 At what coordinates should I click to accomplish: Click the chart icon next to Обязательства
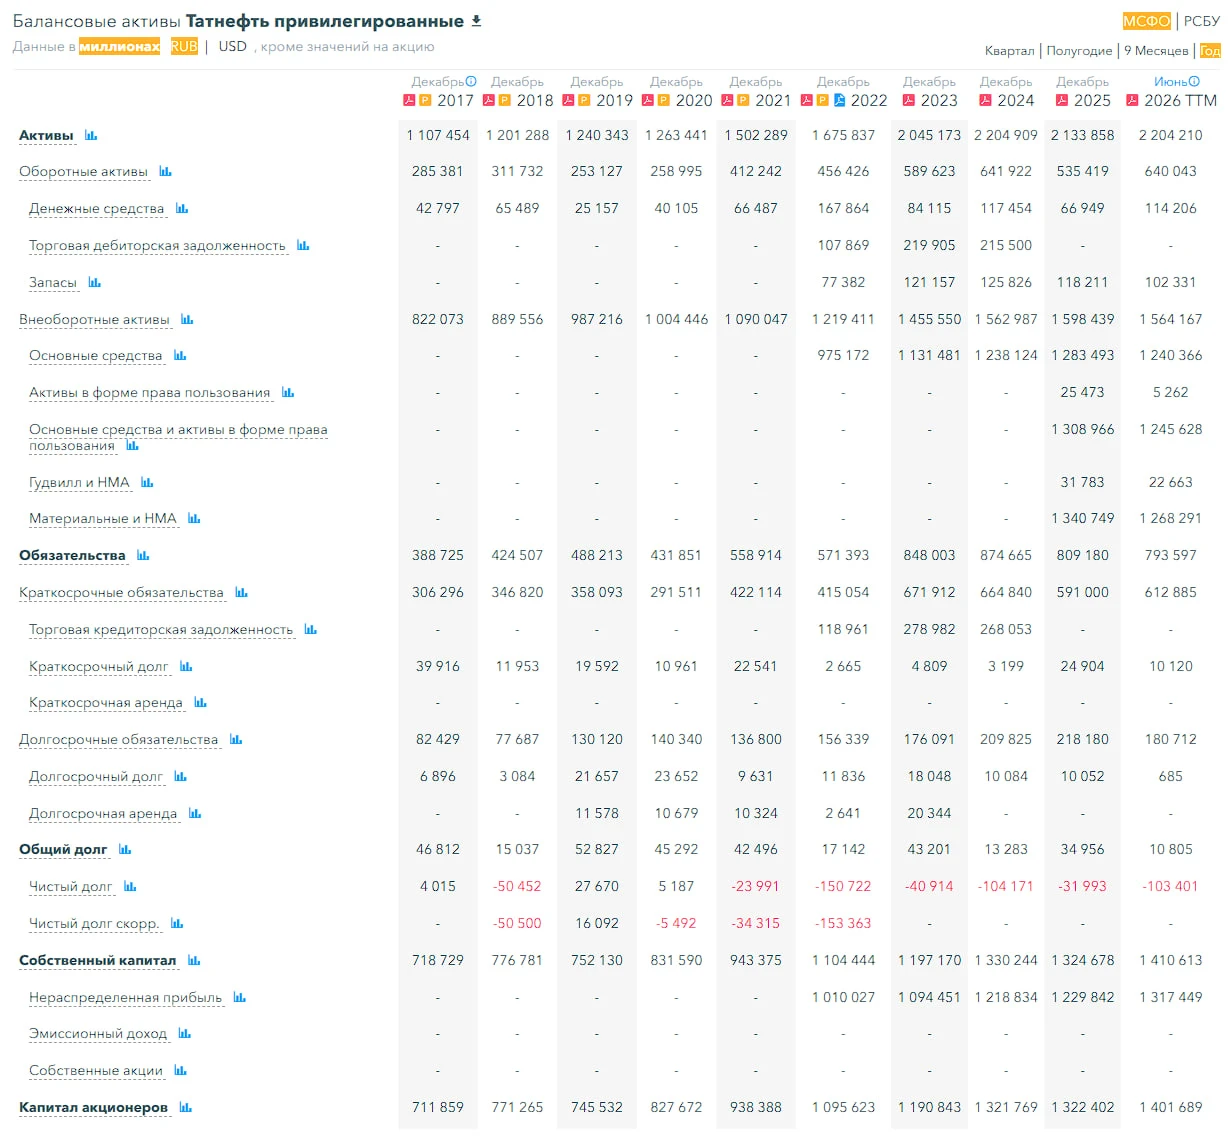click(143, 555)
